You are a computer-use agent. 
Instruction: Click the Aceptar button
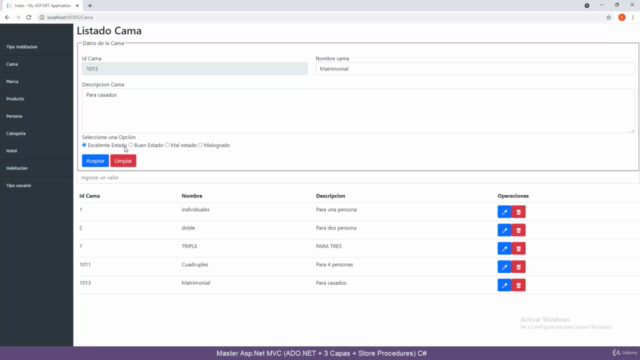(x=95, y=161)
